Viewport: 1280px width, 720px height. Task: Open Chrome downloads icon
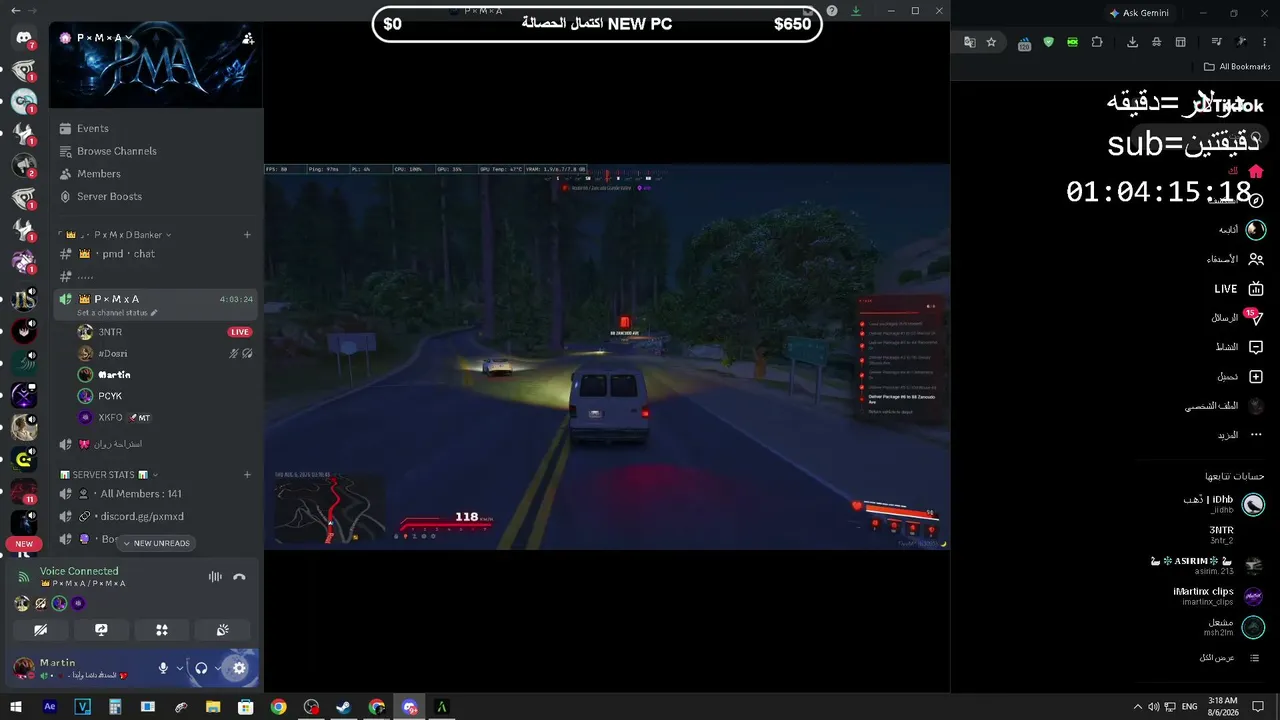(1132, 42)
